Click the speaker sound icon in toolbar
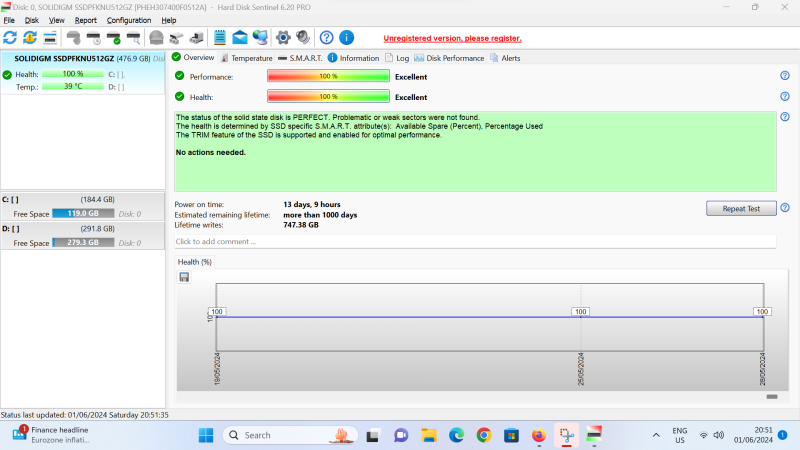Screen dimensions: 800x450 [x=303, y=37]
